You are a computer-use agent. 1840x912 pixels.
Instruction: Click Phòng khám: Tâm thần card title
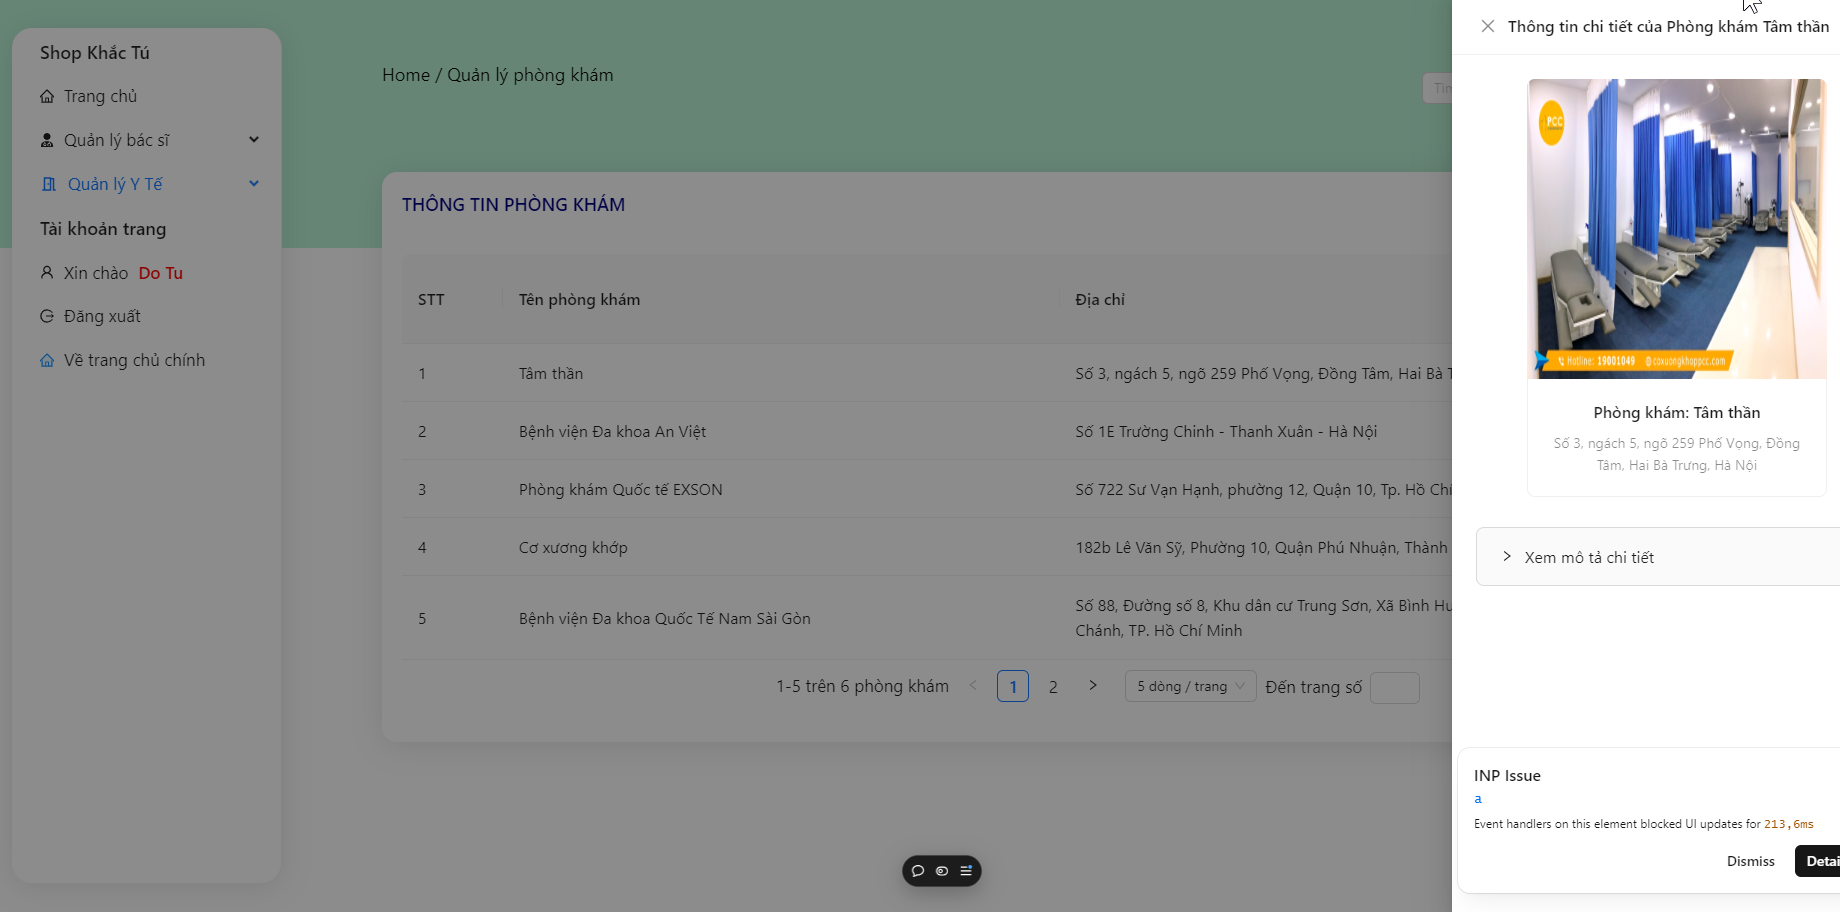pos(1677,412)
